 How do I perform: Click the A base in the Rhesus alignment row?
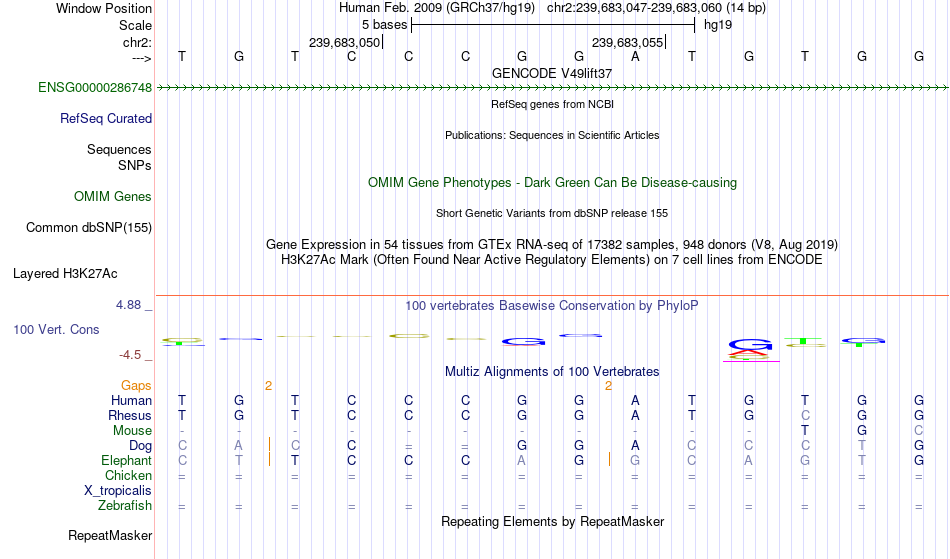point(635,415)
